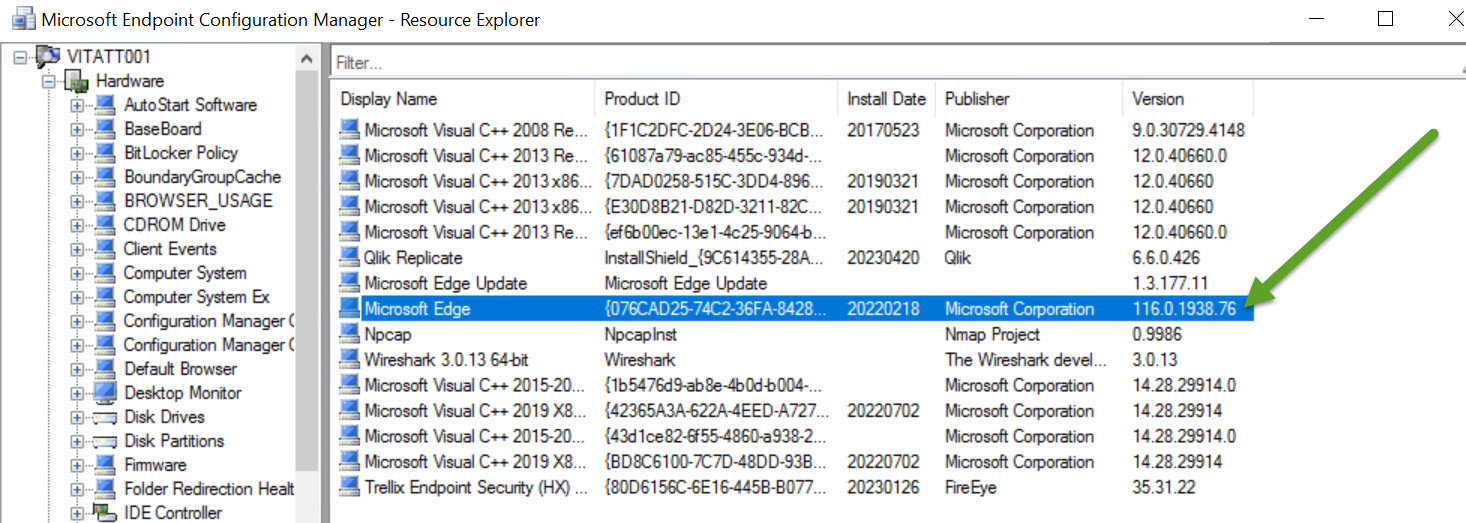Collapse the VITATT001 root node

20,57
